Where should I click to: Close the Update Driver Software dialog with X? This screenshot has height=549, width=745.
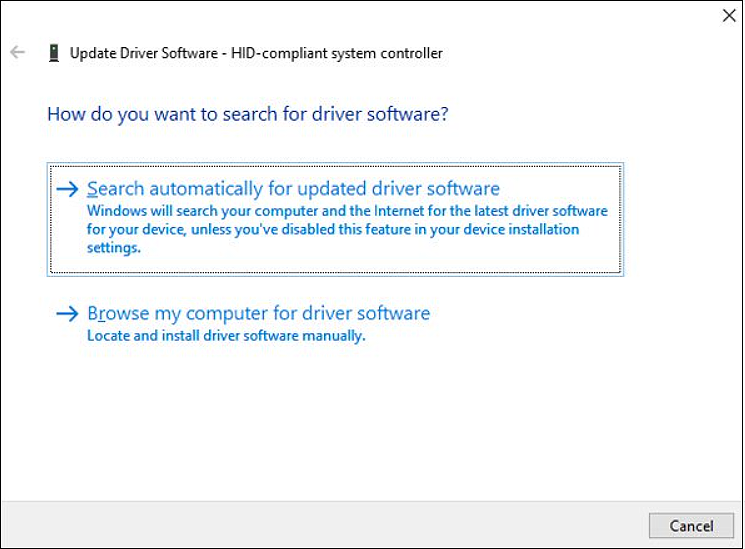[729, 15]
